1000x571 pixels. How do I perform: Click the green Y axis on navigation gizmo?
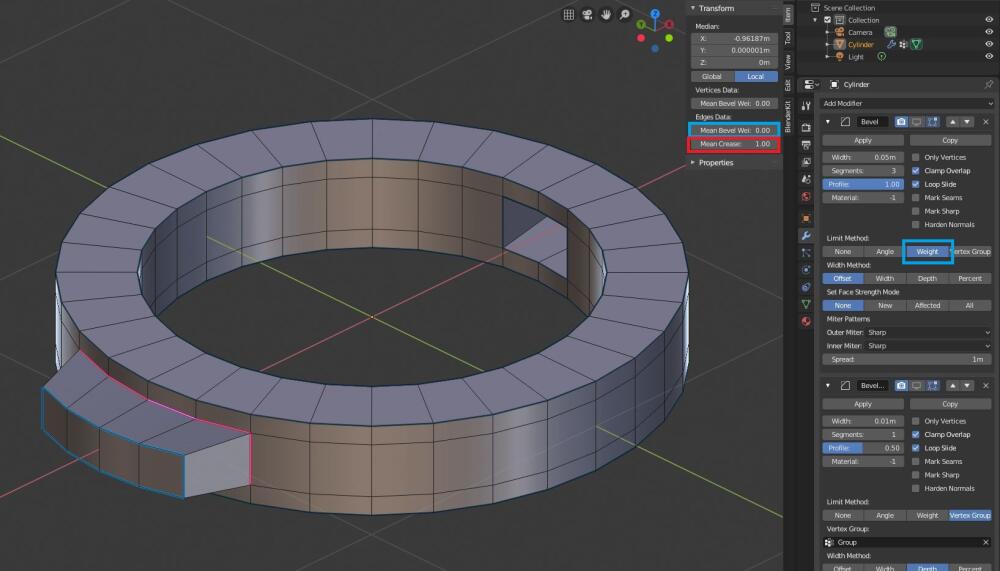click(x=641, y=25)
